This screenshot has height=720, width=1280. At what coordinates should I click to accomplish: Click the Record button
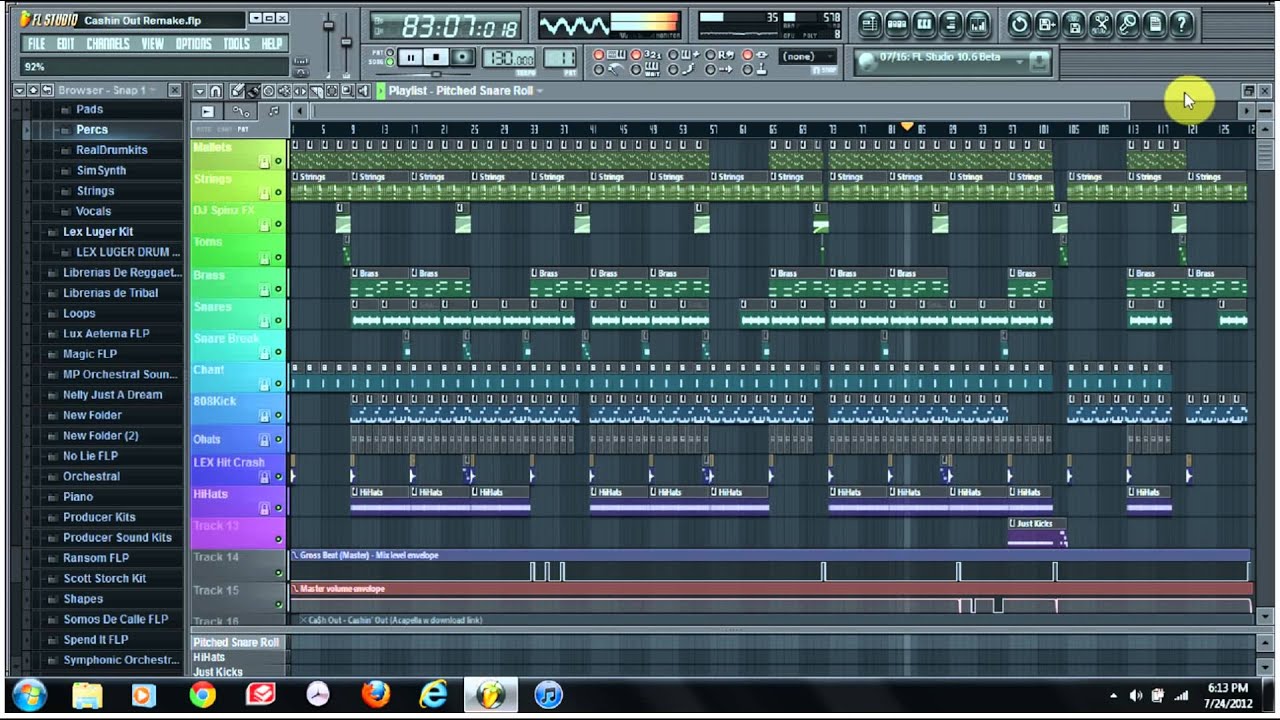tap(462, 58)
